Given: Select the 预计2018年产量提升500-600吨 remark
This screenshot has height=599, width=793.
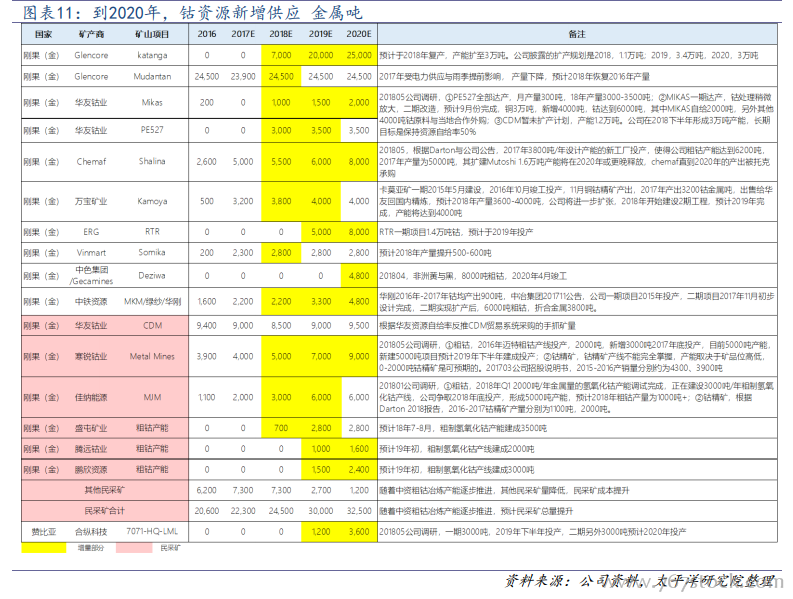Looking at the screenshot, I should [435, 253].
